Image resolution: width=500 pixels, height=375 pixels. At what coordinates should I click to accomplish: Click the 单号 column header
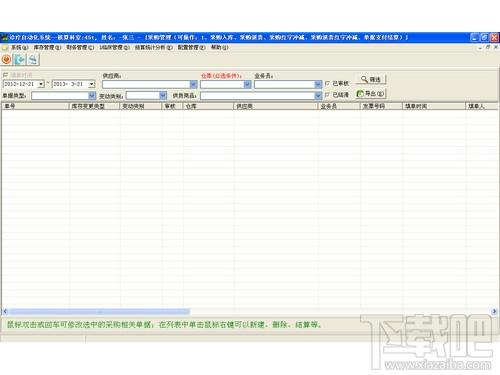click(35, 106)
